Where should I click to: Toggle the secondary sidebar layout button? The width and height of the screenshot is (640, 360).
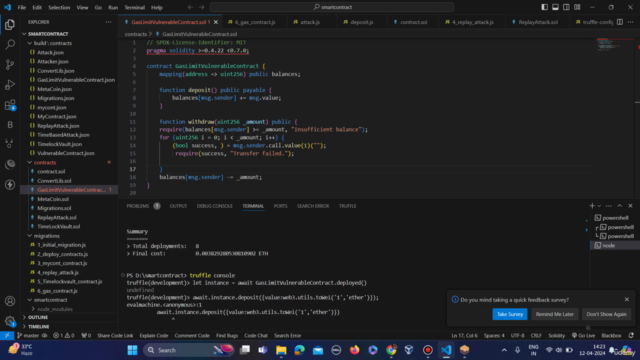pos(566,7)
